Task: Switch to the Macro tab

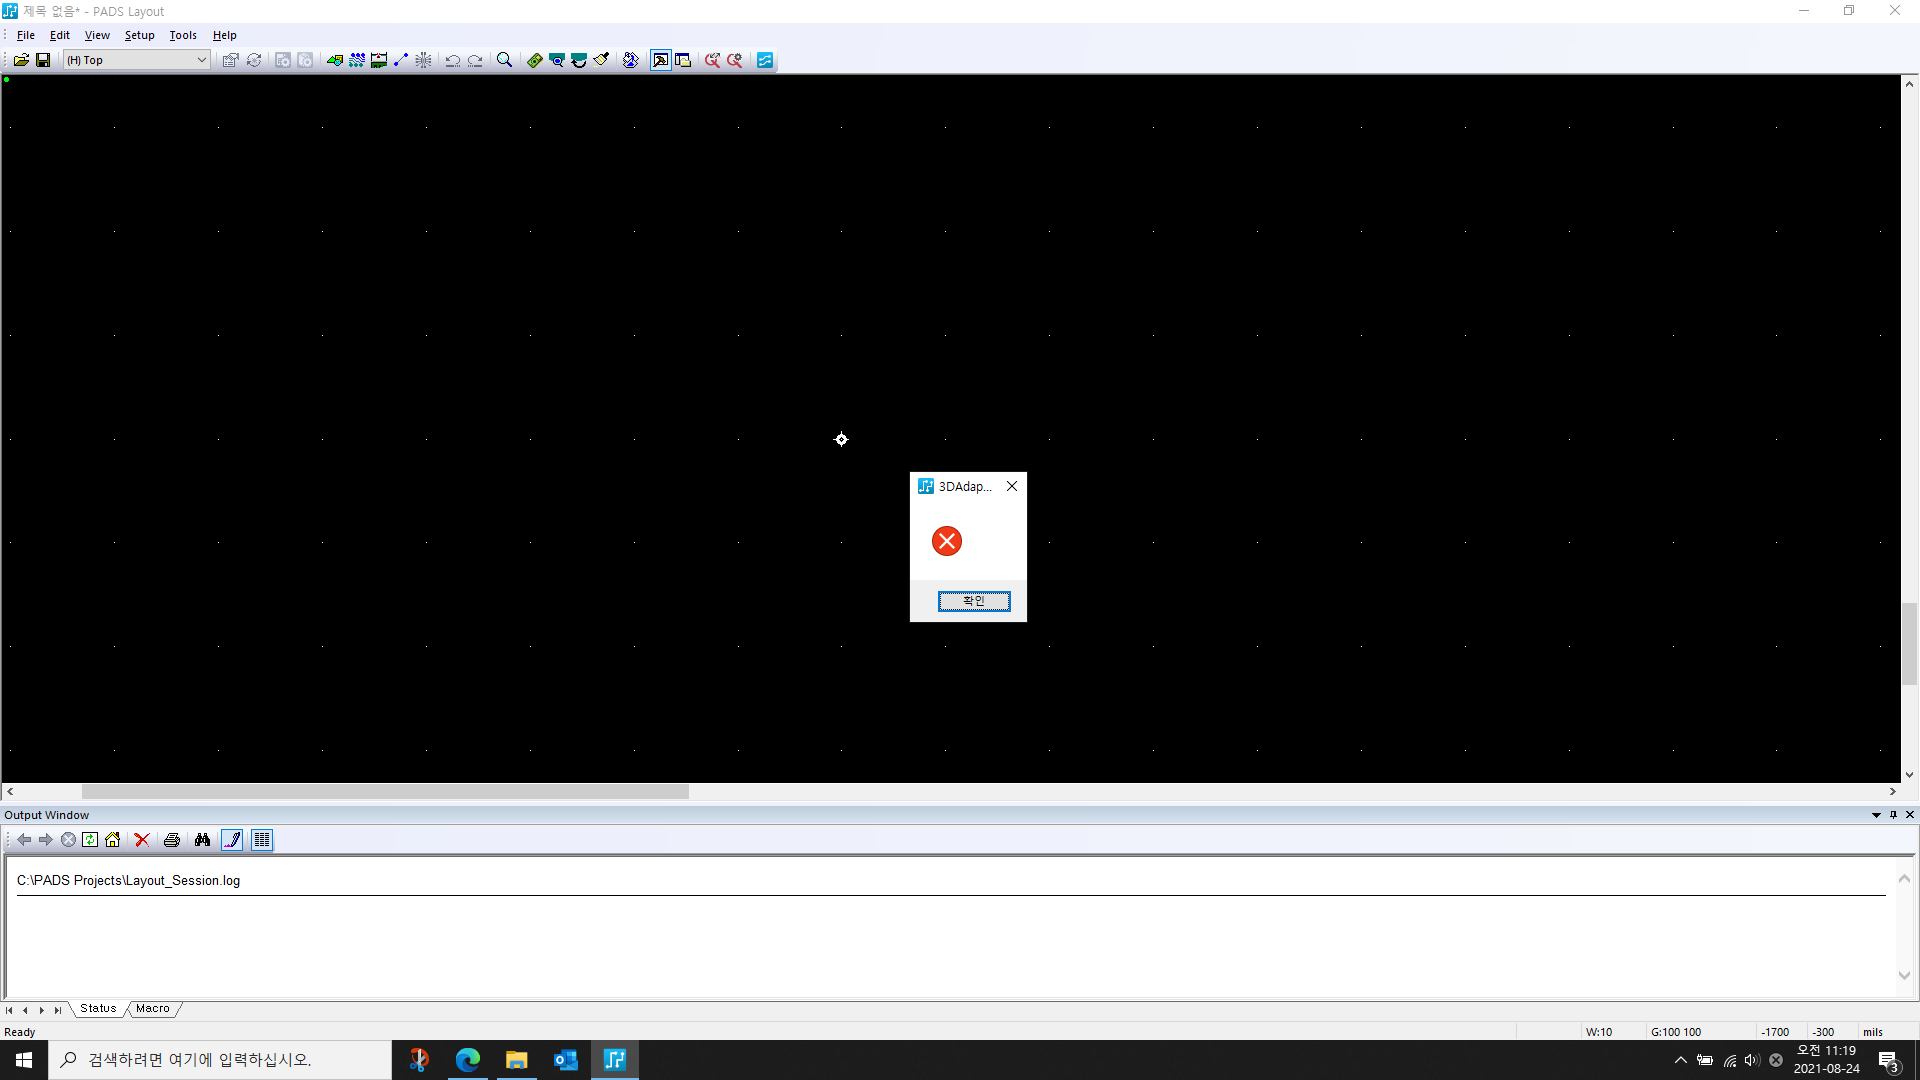Action: [153, 1008]
